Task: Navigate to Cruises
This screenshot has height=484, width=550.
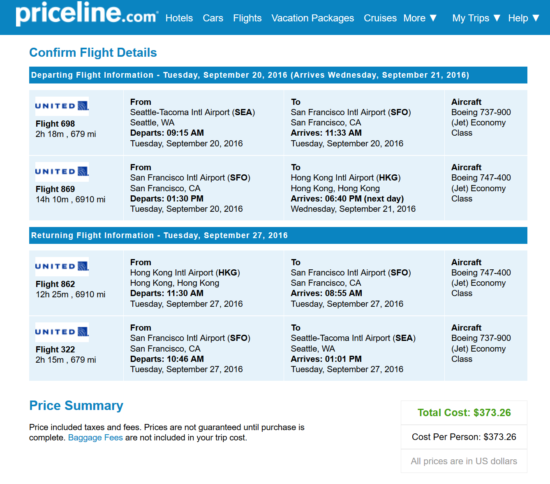Action: click(380, 18)
